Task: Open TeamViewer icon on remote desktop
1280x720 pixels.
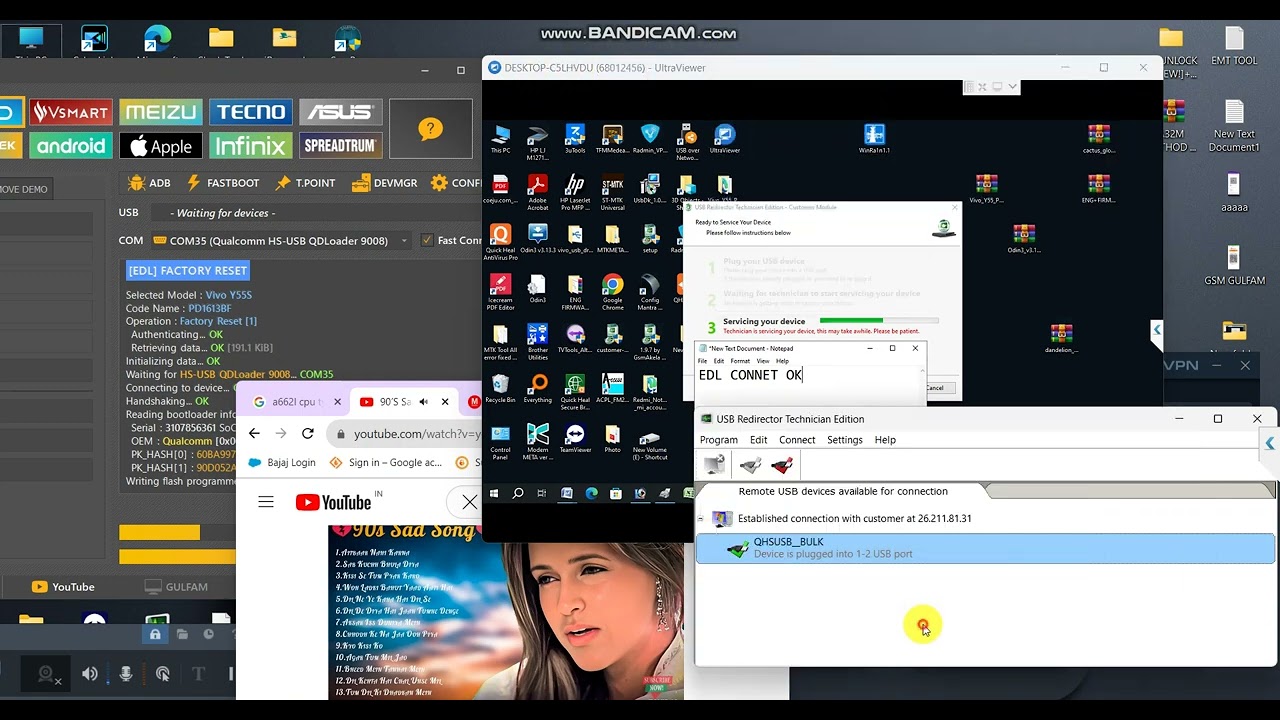Action: click(x=575, y=439)
